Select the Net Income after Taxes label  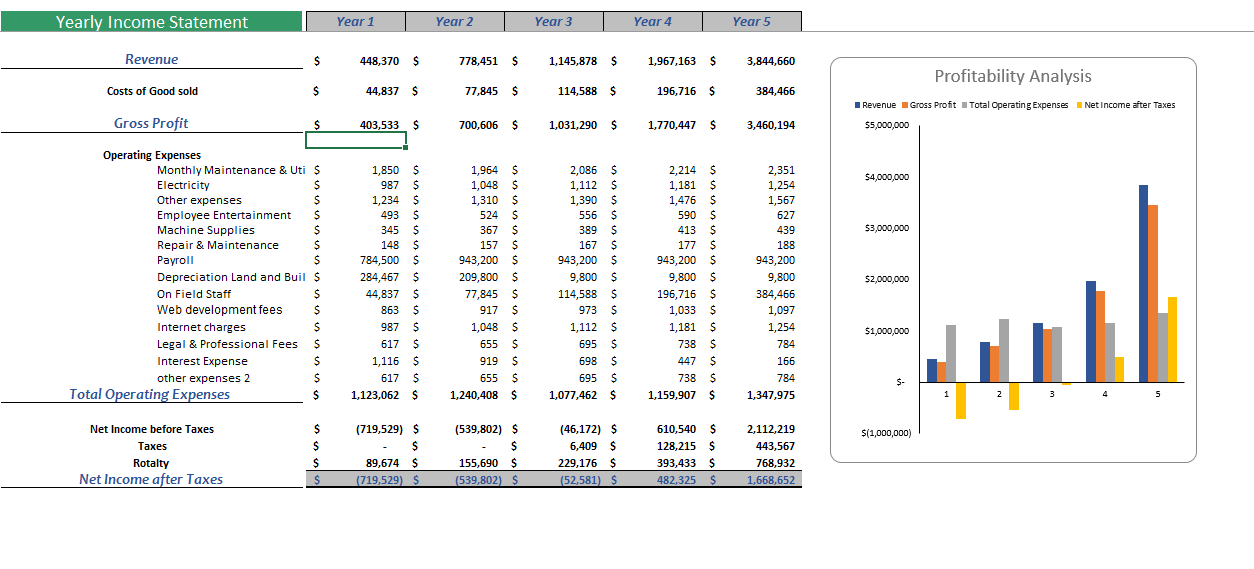(151, 479)
